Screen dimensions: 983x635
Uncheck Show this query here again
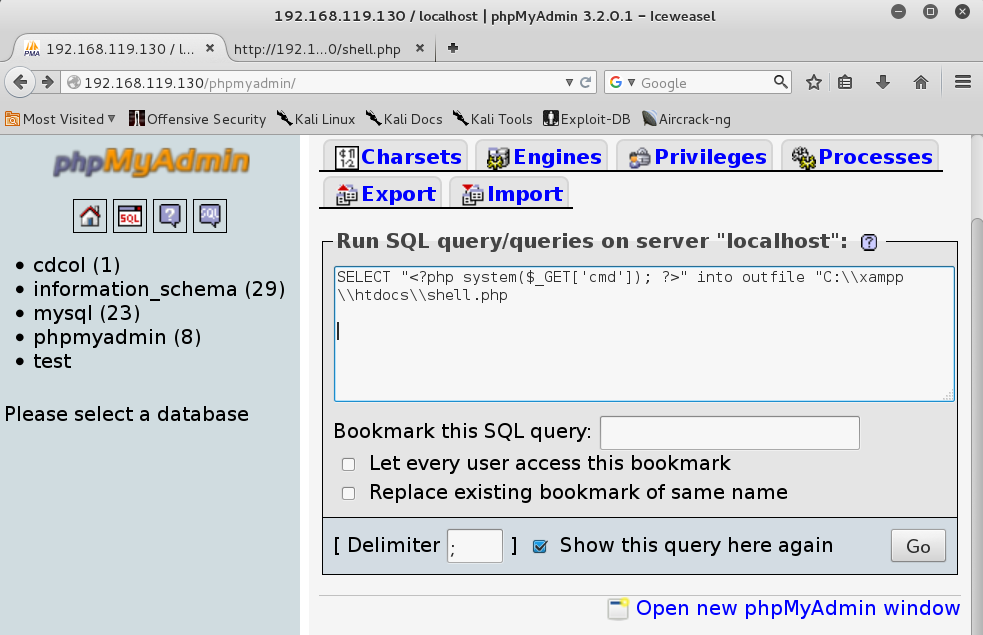[540, 547]
